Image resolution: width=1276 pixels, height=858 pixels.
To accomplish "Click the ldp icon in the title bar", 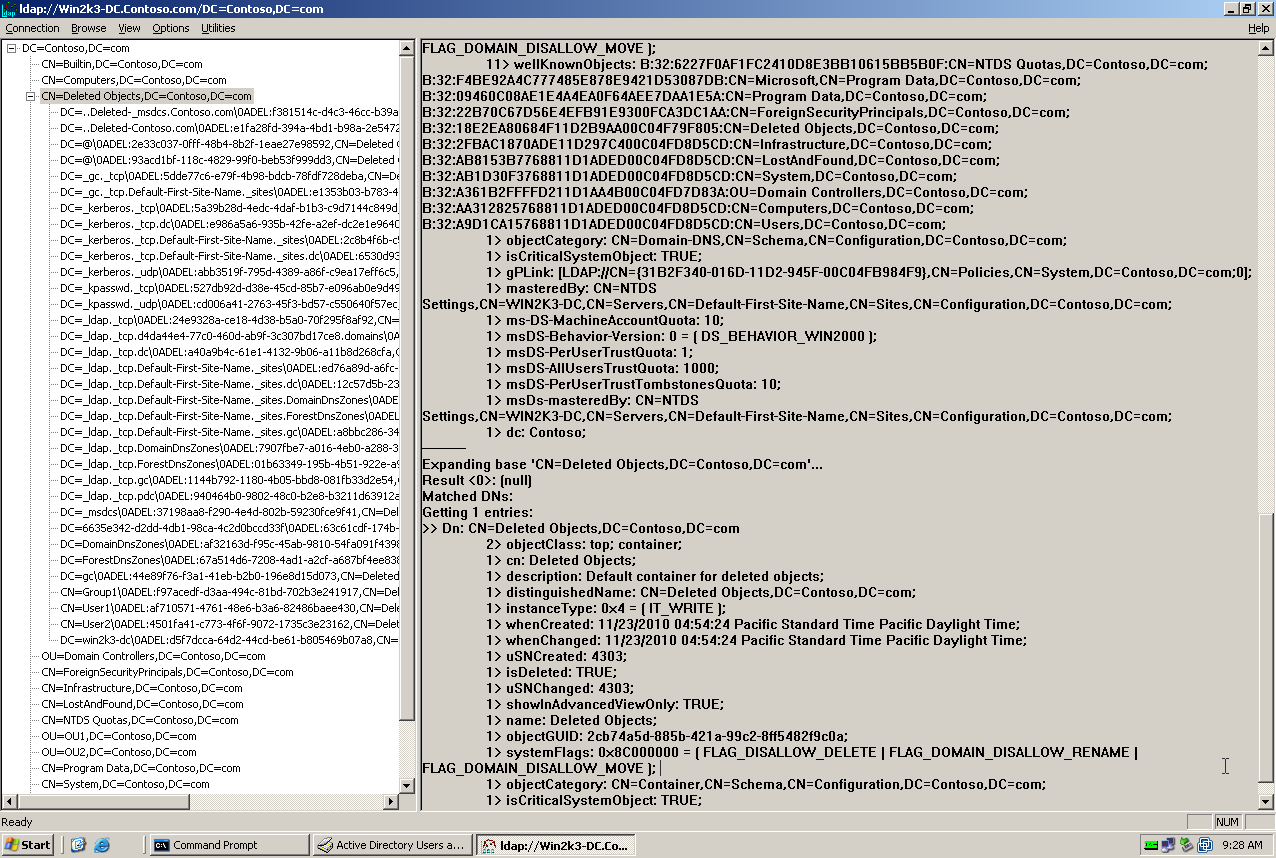I will [9, 9].
